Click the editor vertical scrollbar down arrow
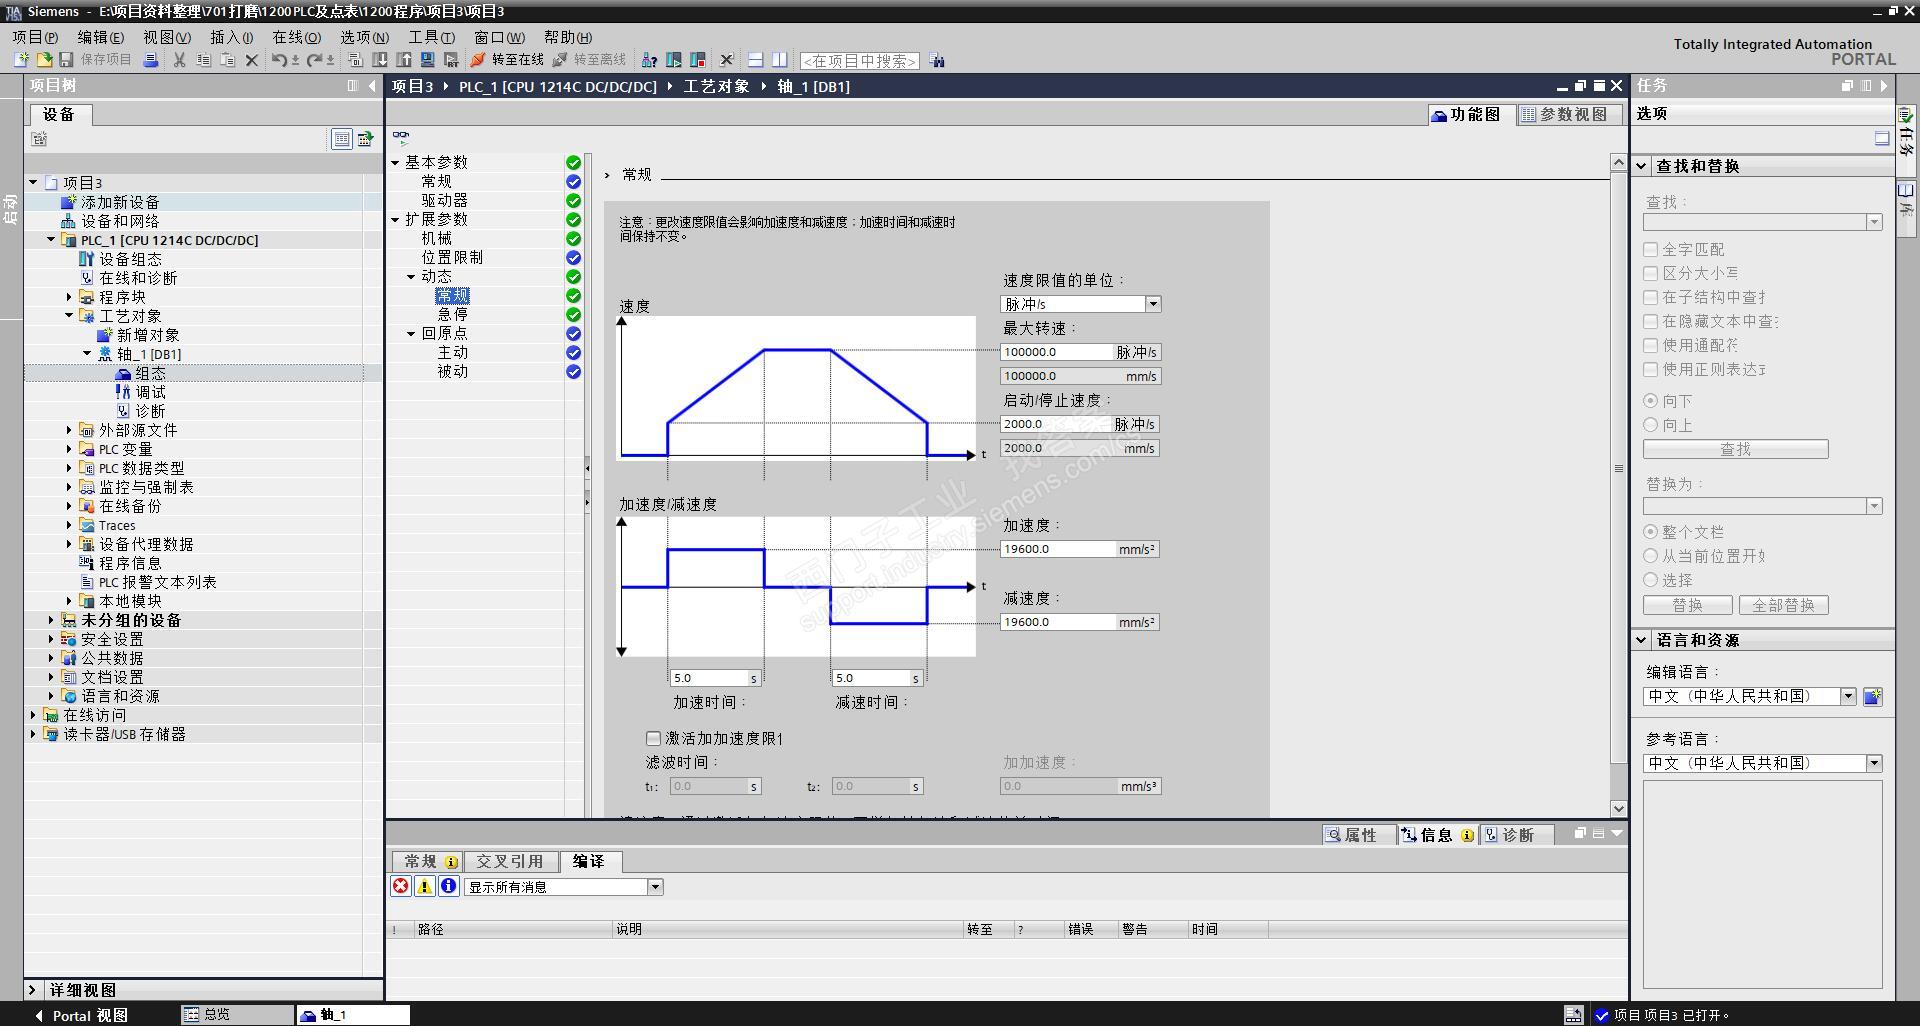This screenshot has width=1920, height=1026. tap(1619, 808)
